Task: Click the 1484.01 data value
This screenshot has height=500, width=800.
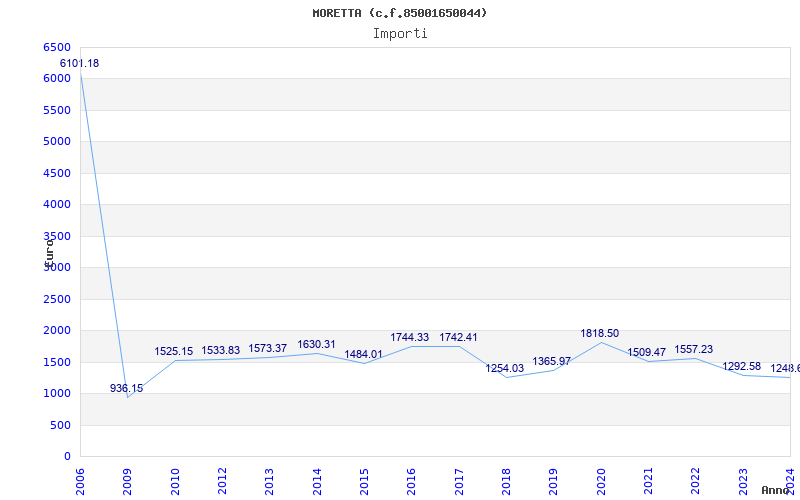Action: click(x=364, y=354)
